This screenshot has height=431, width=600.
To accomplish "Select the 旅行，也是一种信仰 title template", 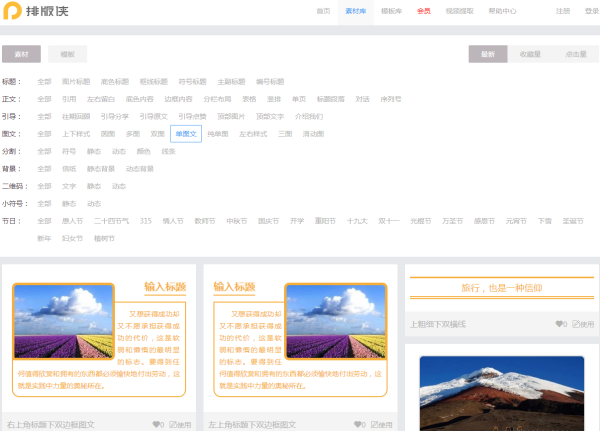I will click(501, 288).
